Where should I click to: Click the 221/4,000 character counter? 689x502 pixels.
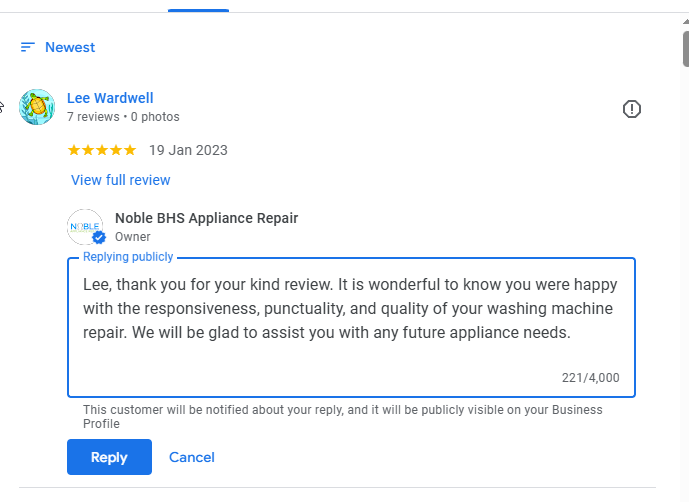tap(590, 378)
